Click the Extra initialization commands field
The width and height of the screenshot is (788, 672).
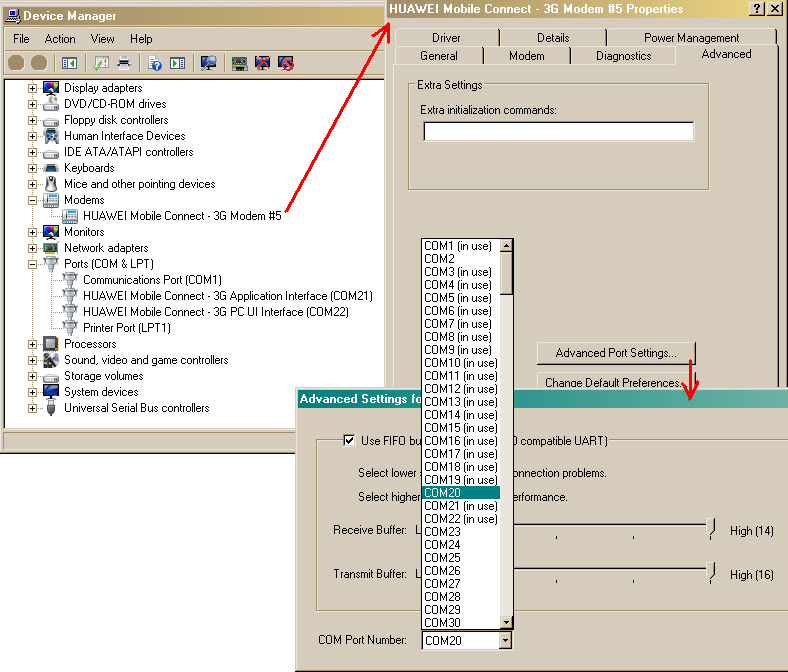point(558,132)
